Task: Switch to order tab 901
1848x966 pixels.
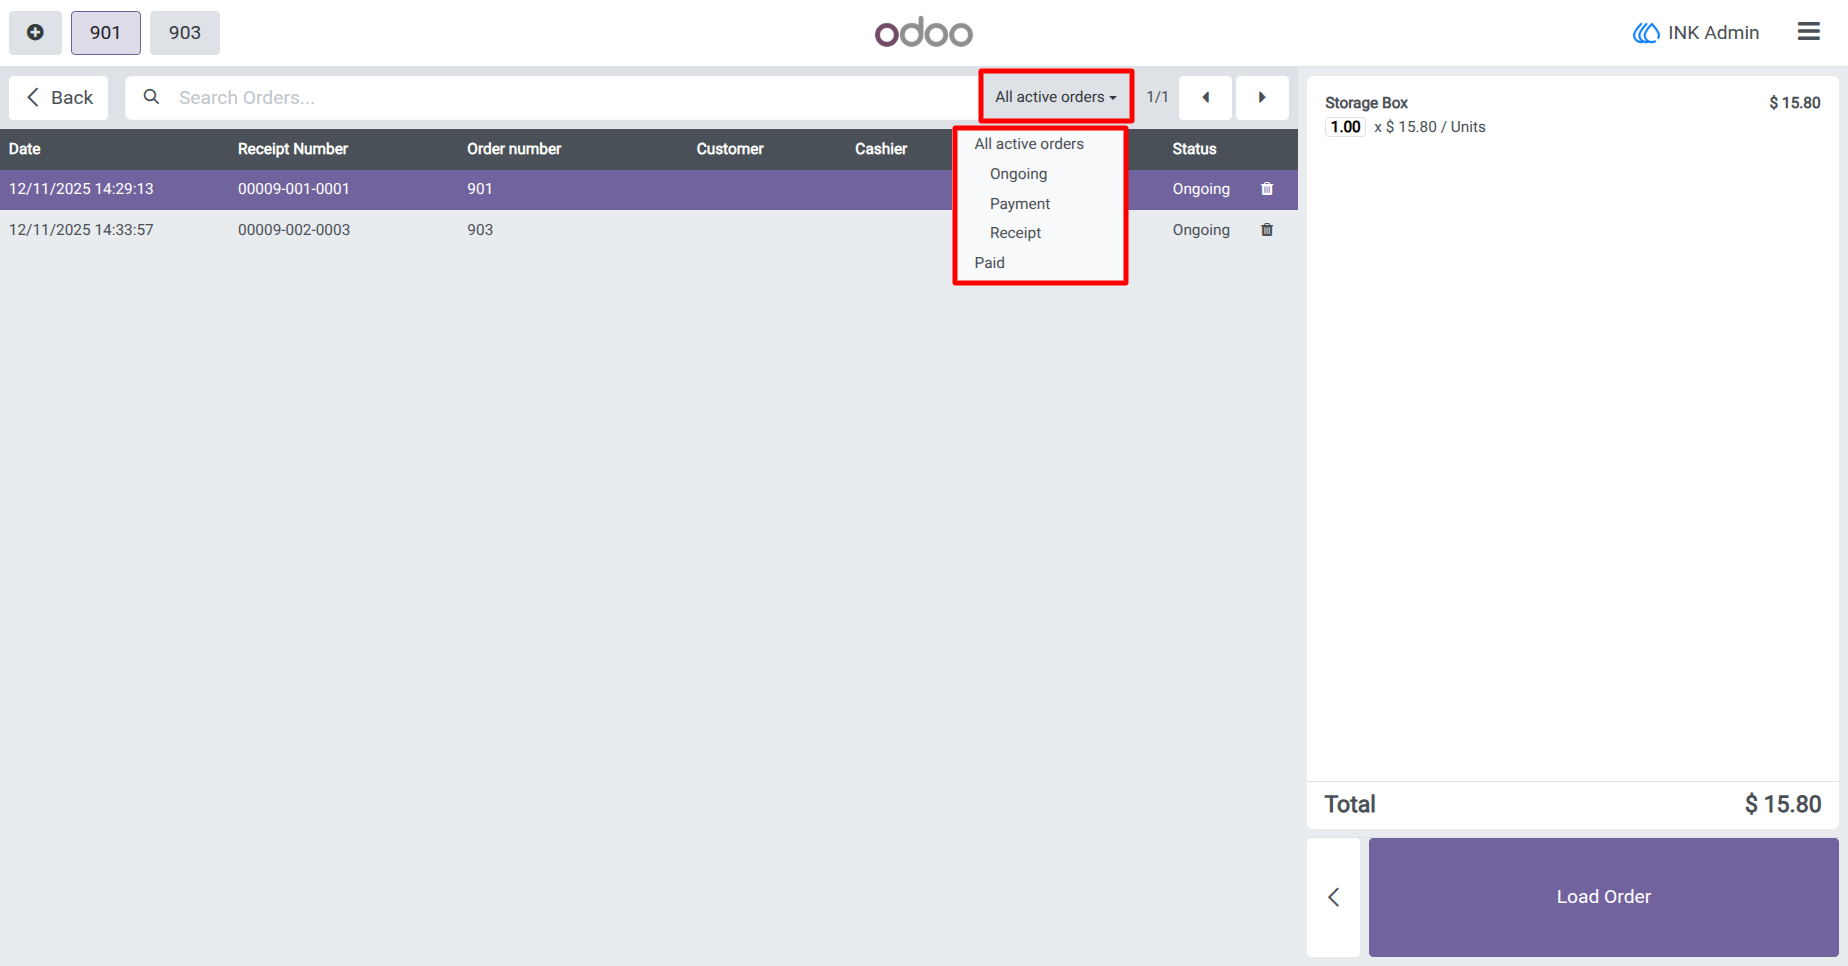Action: (105, 33)
